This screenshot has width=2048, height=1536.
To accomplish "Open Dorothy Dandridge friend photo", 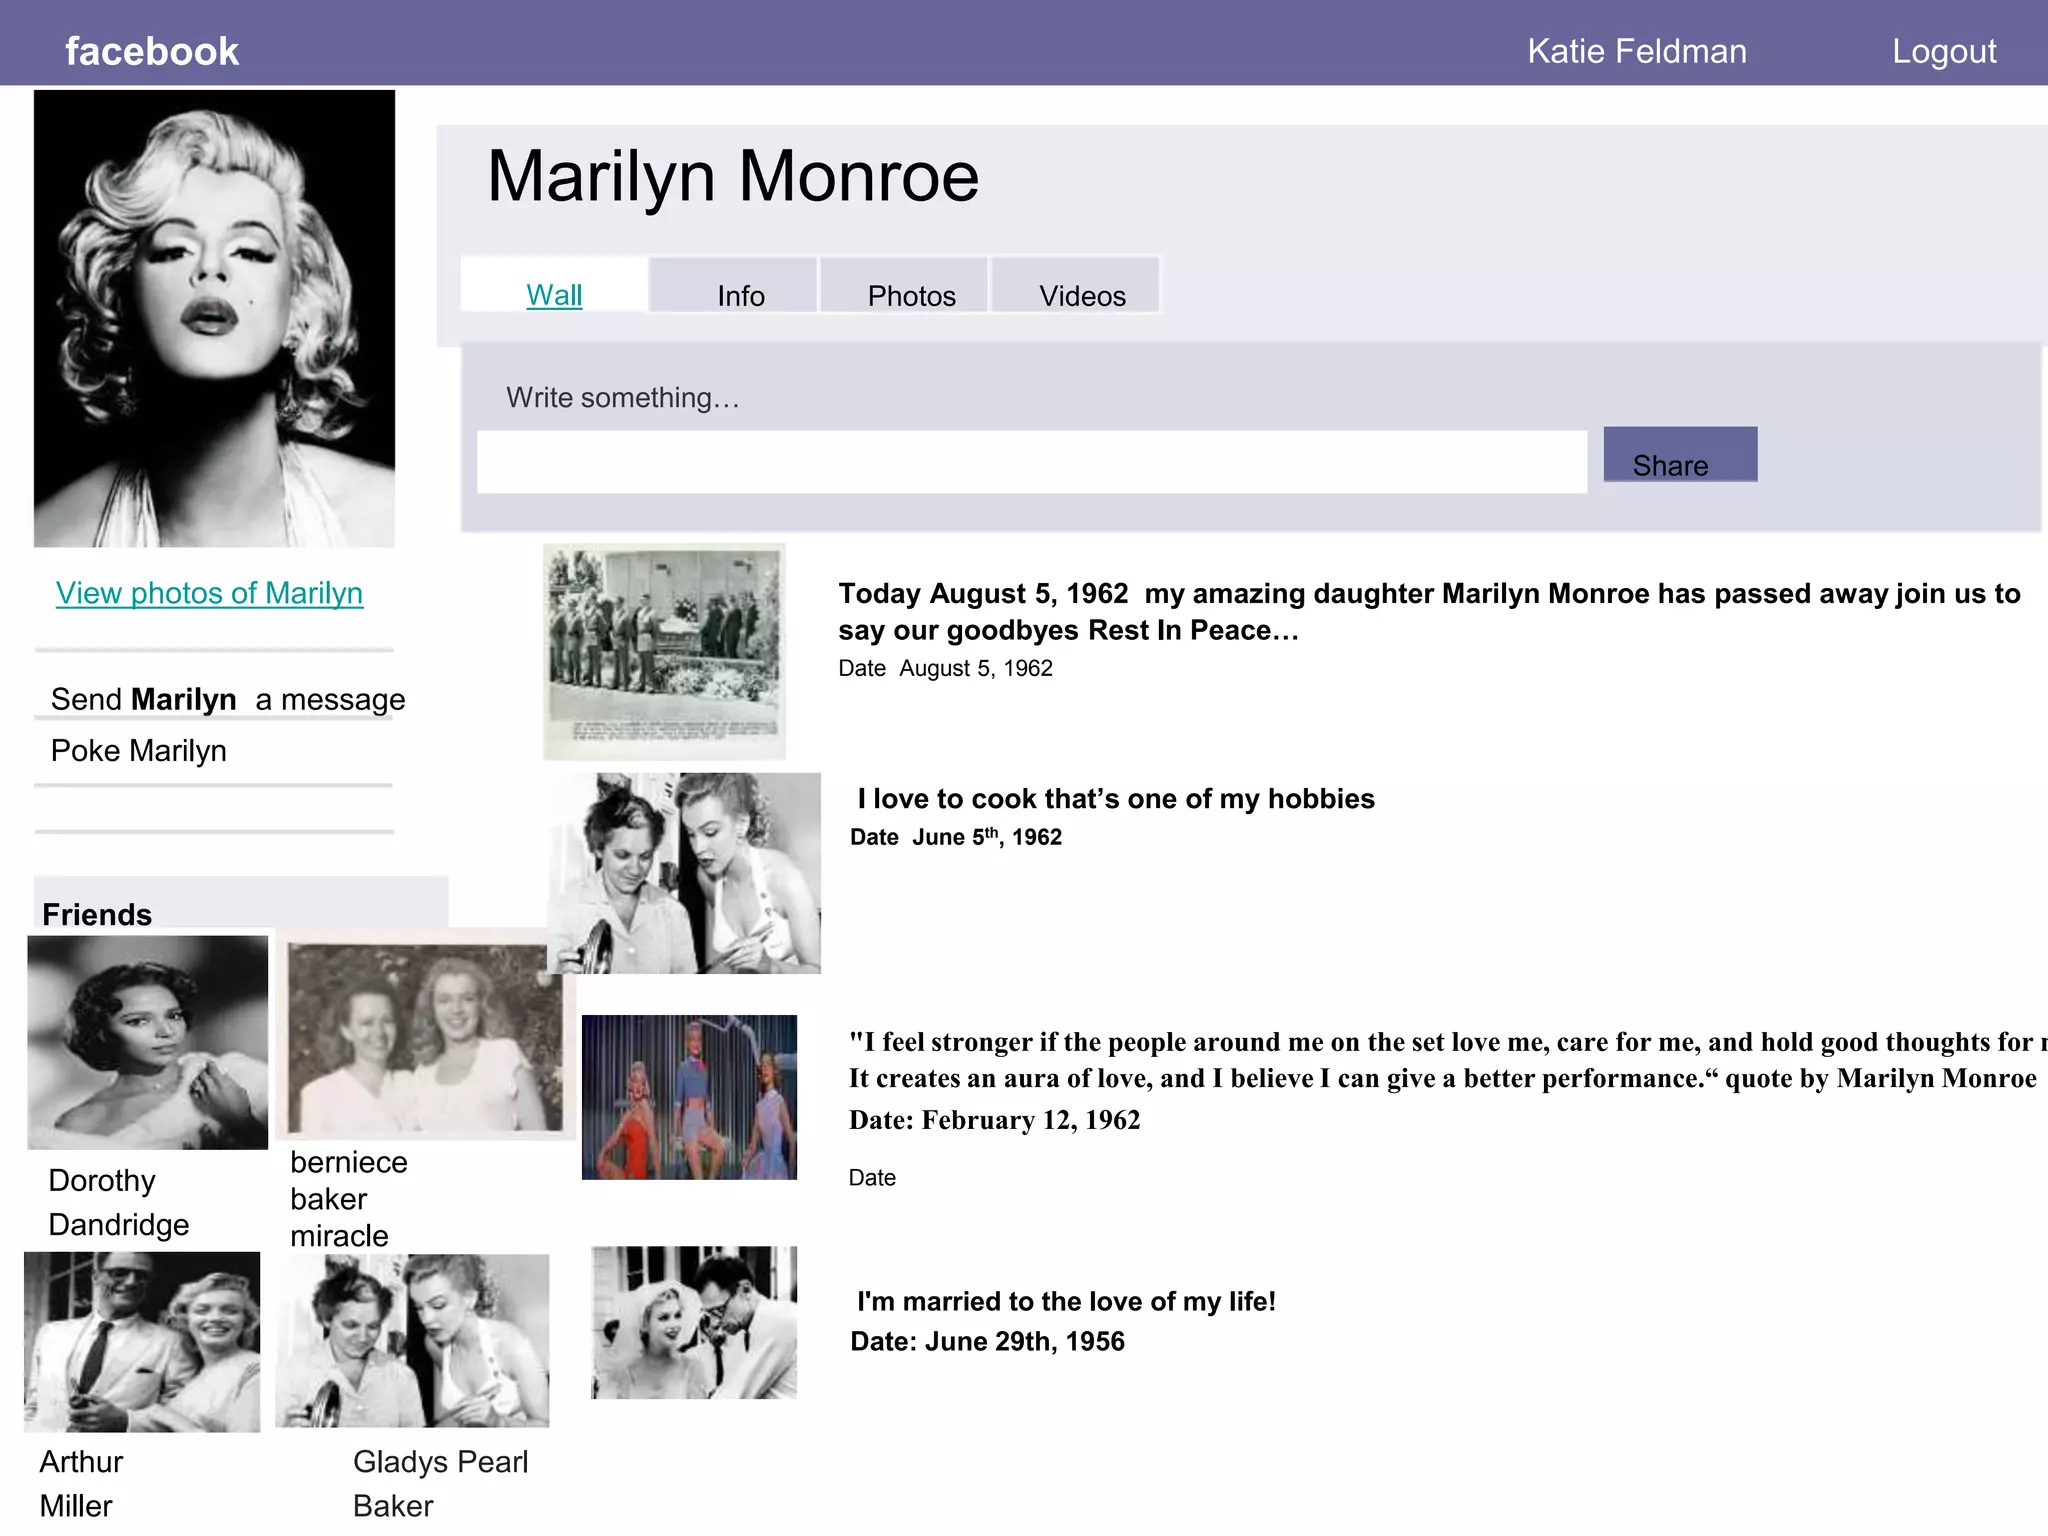I will pos(147,1042).
